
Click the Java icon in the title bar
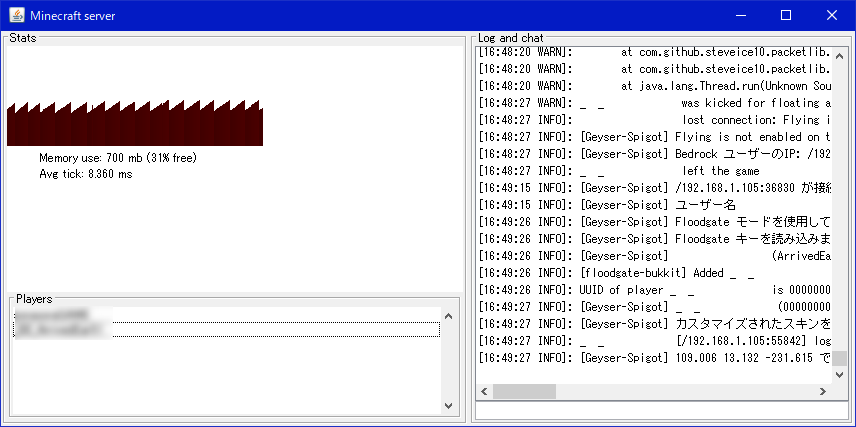pos(16,15)
